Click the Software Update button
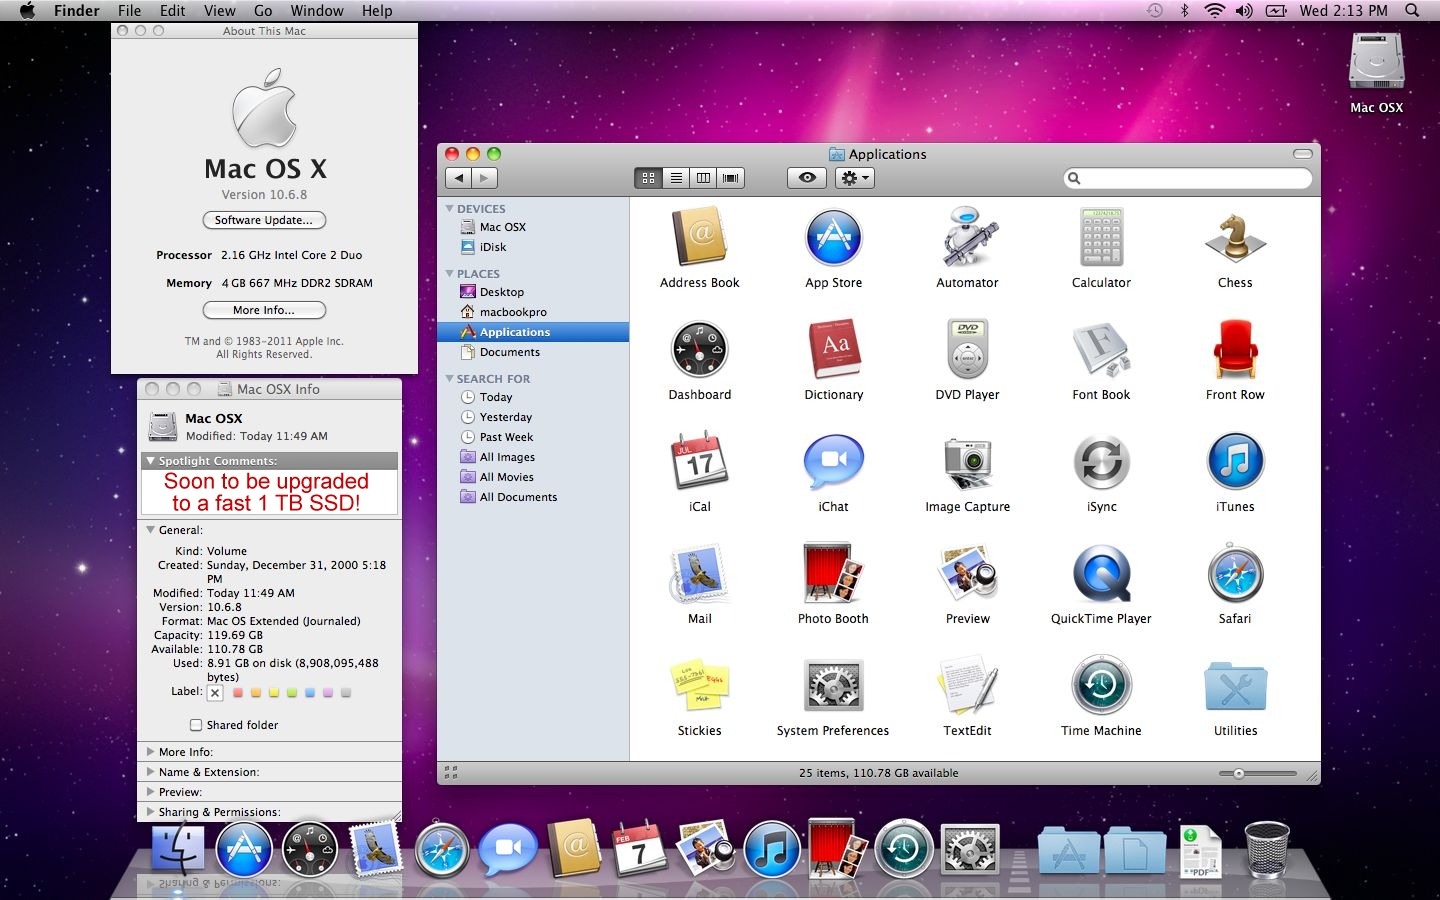Image resolution: width=1440 pixels, height=900 pixels. coord(264,220)
